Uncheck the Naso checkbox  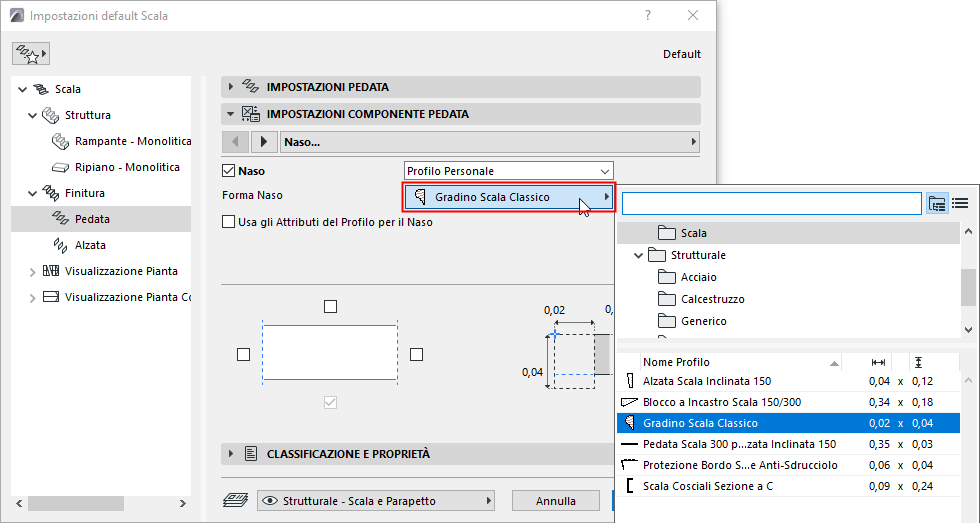click(x=229, y=171)
